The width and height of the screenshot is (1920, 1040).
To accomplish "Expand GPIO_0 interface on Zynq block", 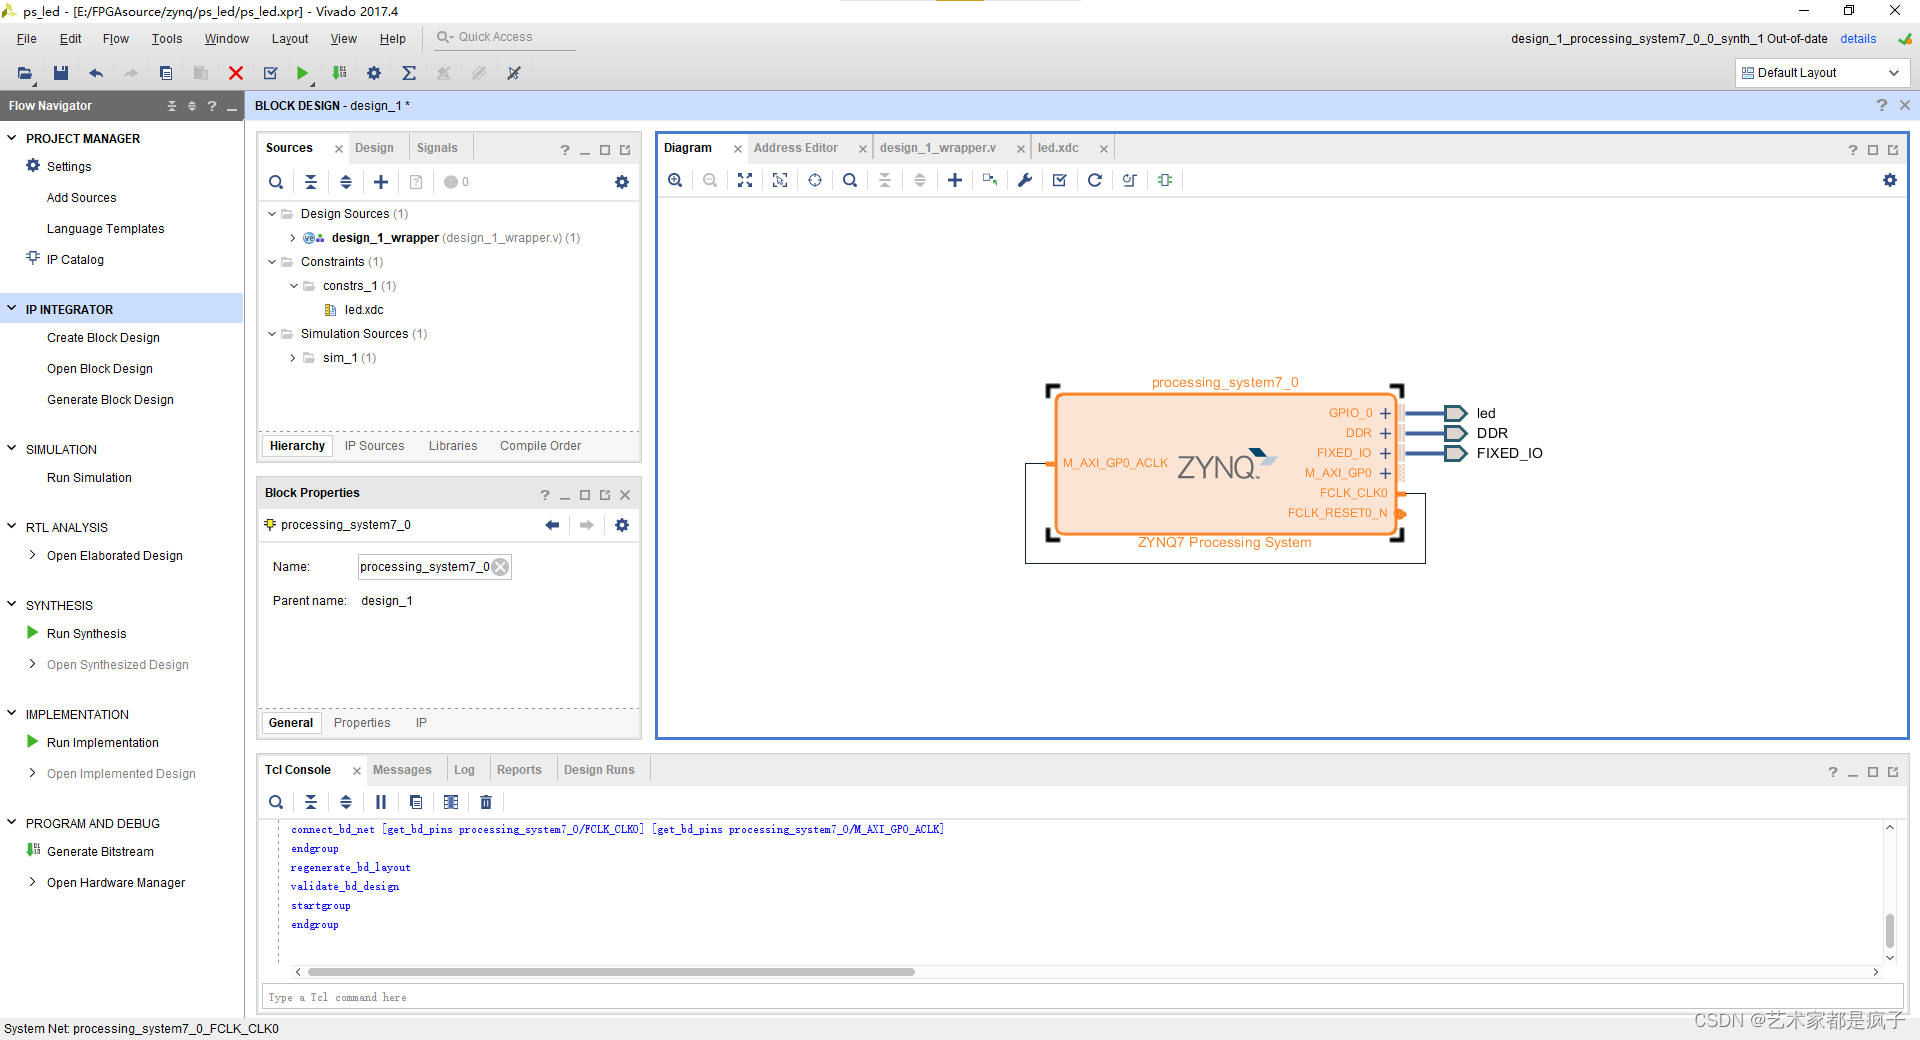I will (x=1385, y=413).
